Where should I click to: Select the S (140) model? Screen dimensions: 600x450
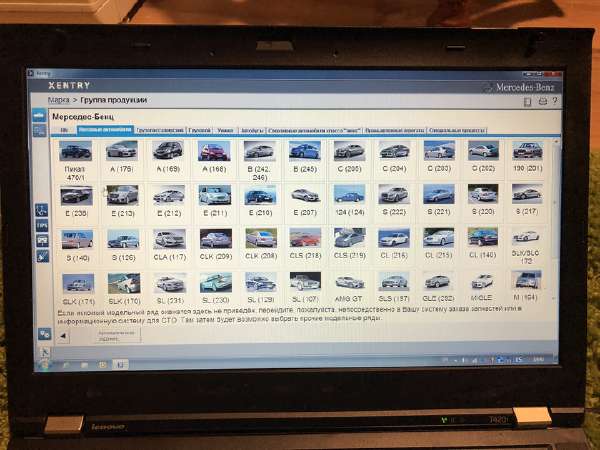coord(77,246)
